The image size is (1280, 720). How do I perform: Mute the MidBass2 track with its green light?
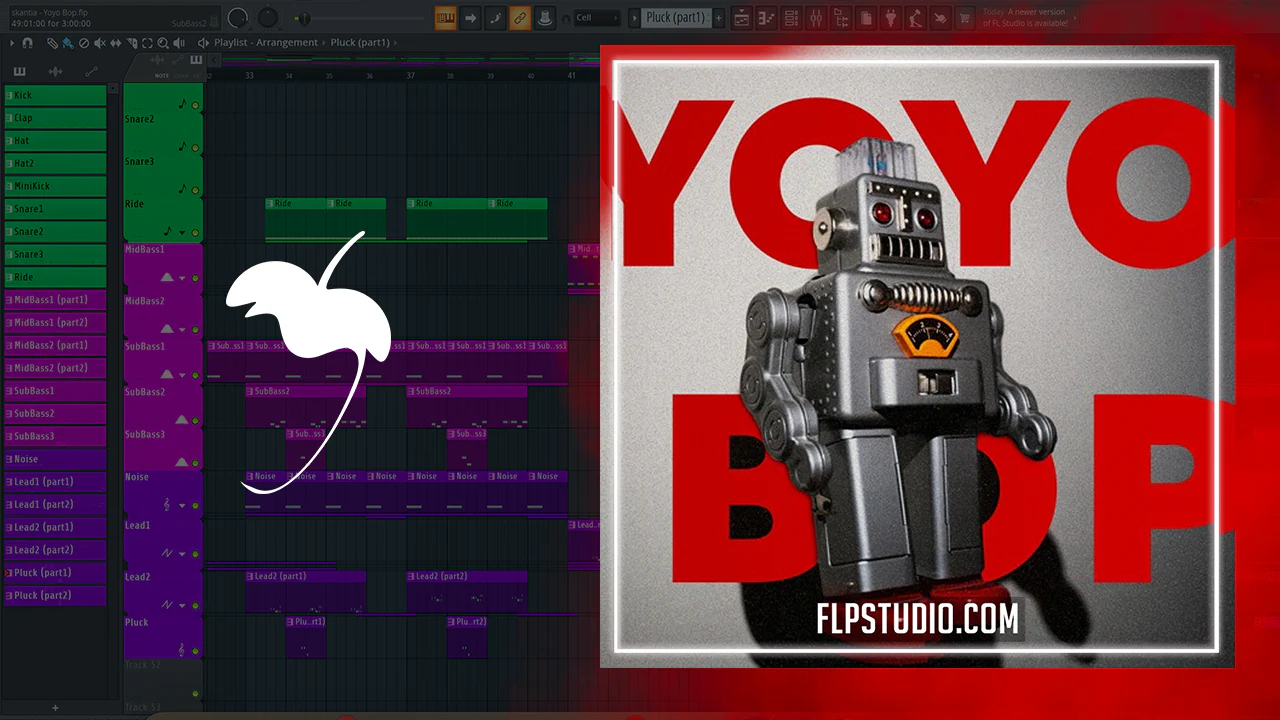[x=195, y=329]
